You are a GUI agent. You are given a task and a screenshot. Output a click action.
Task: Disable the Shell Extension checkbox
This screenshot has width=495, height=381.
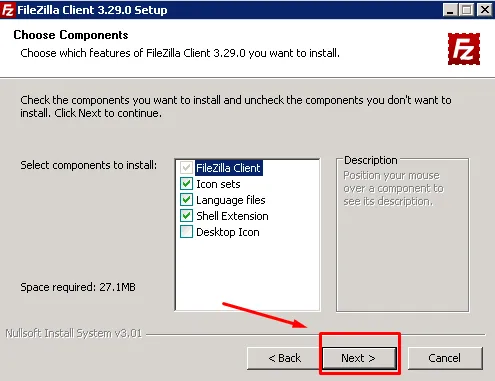[x=186, y=216]
